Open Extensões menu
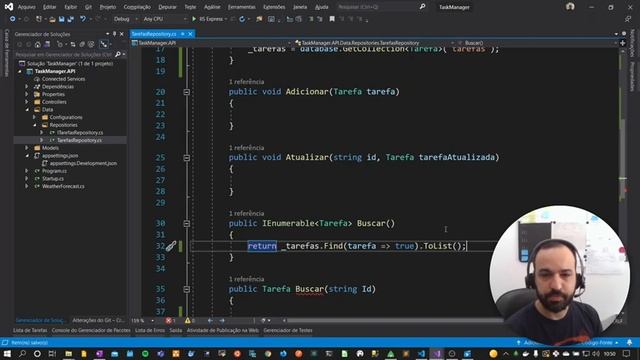This screenshot has width=640, height=360. point(274,7)
